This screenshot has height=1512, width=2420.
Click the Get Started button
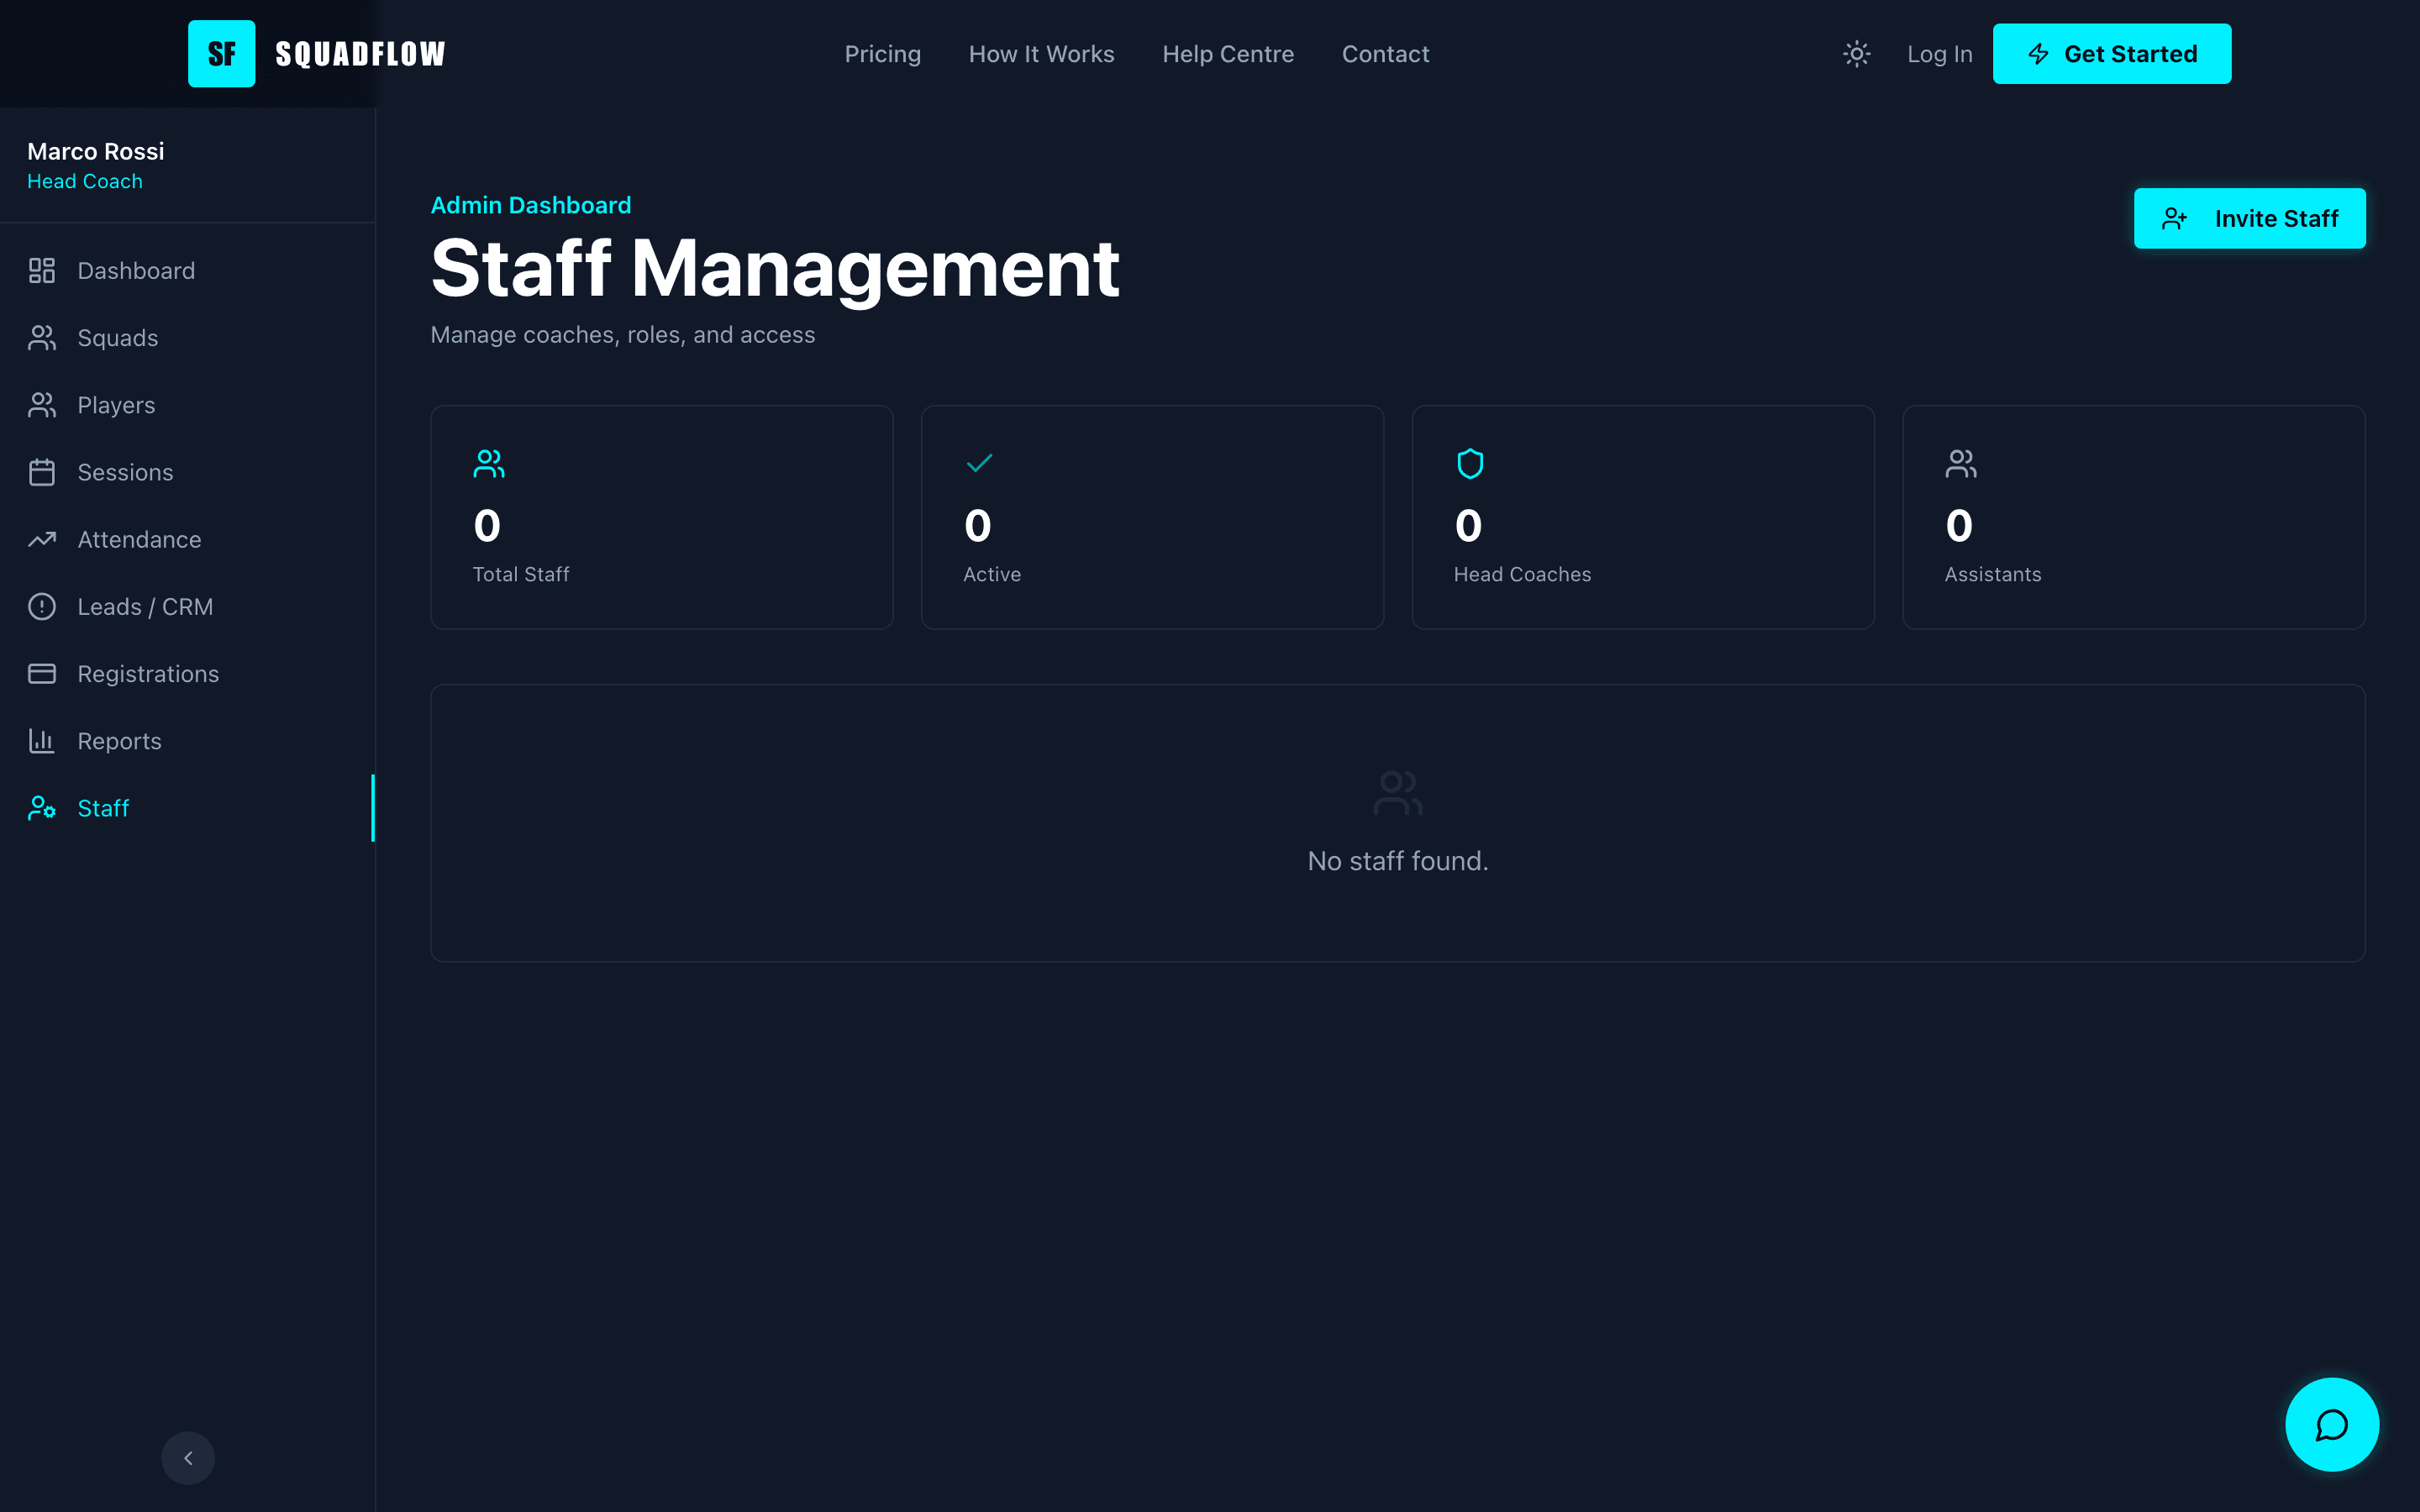pos(2112,53)
